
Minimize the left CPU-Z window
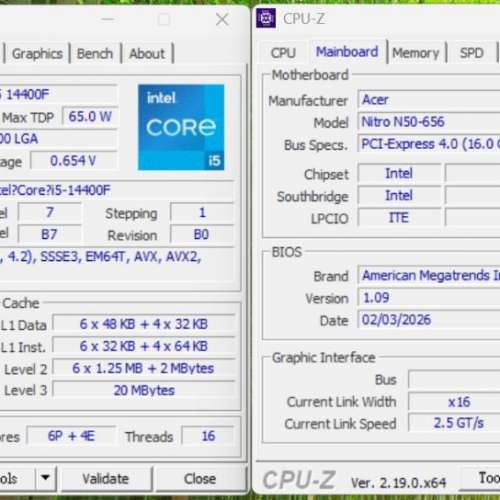coord(108,19)
